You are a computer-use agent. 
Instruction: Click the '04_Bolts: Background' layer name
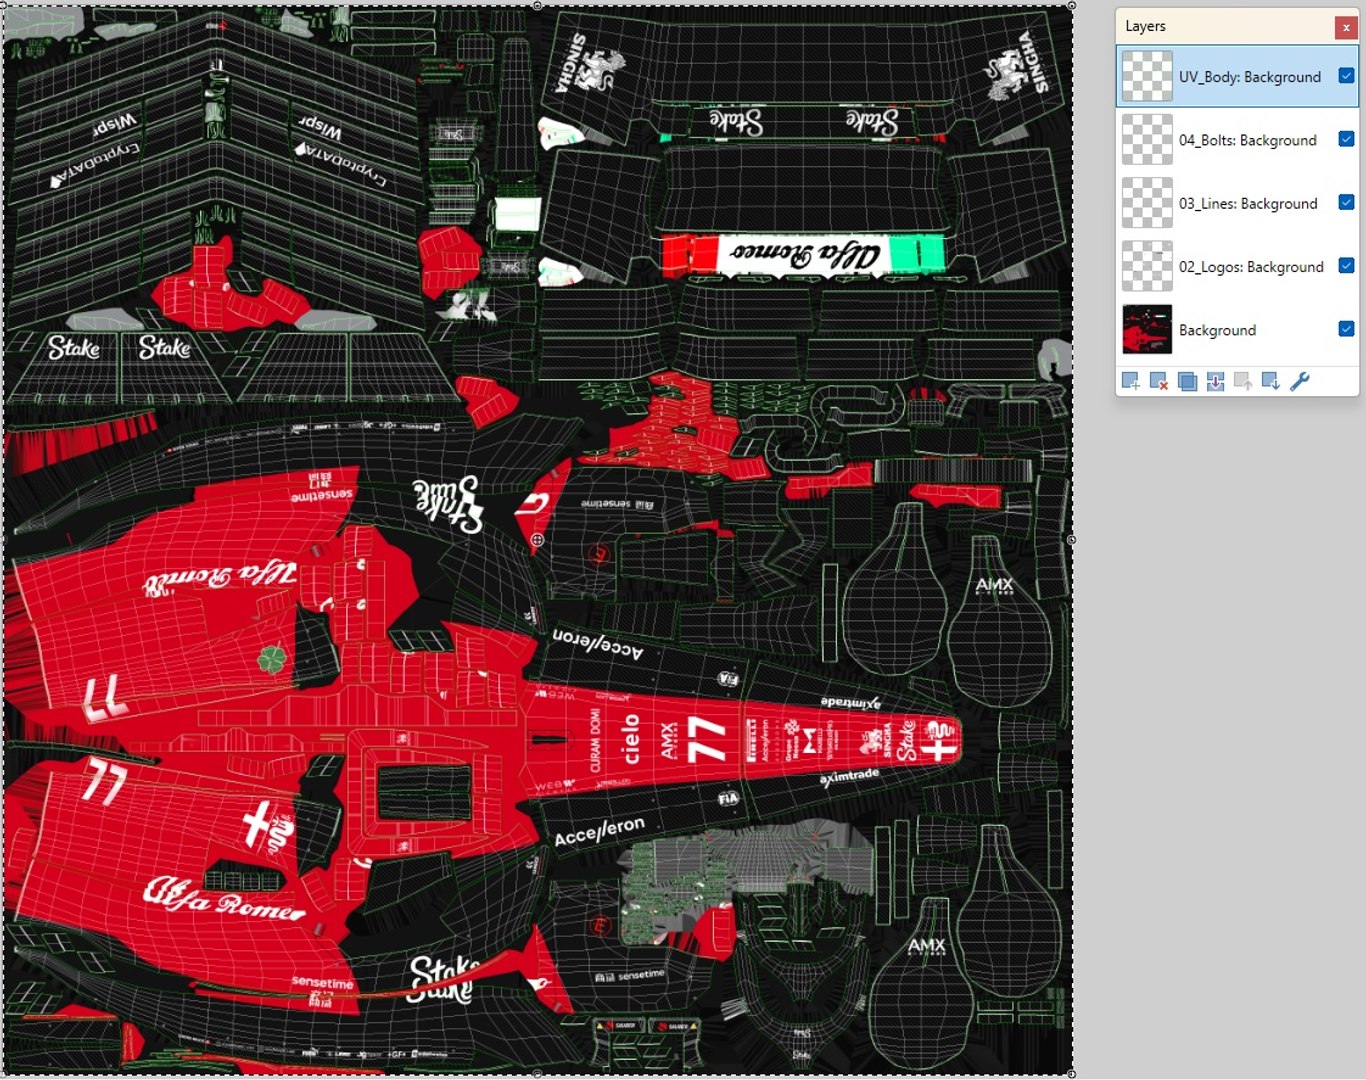[1248, 140]
